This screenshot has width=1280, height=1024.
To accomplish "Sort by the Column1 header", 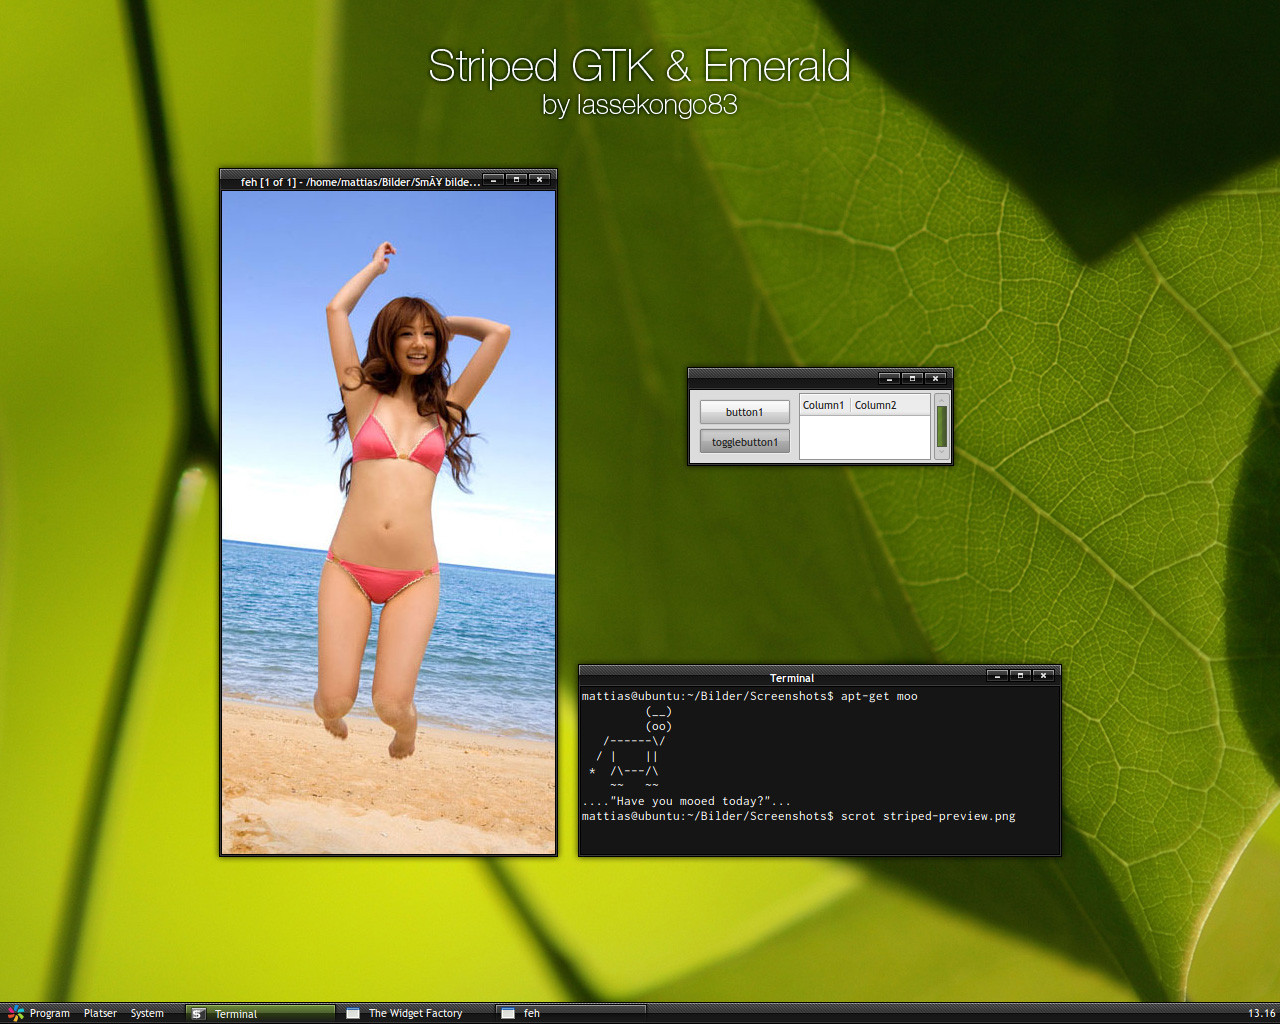I will click(824, 405).
